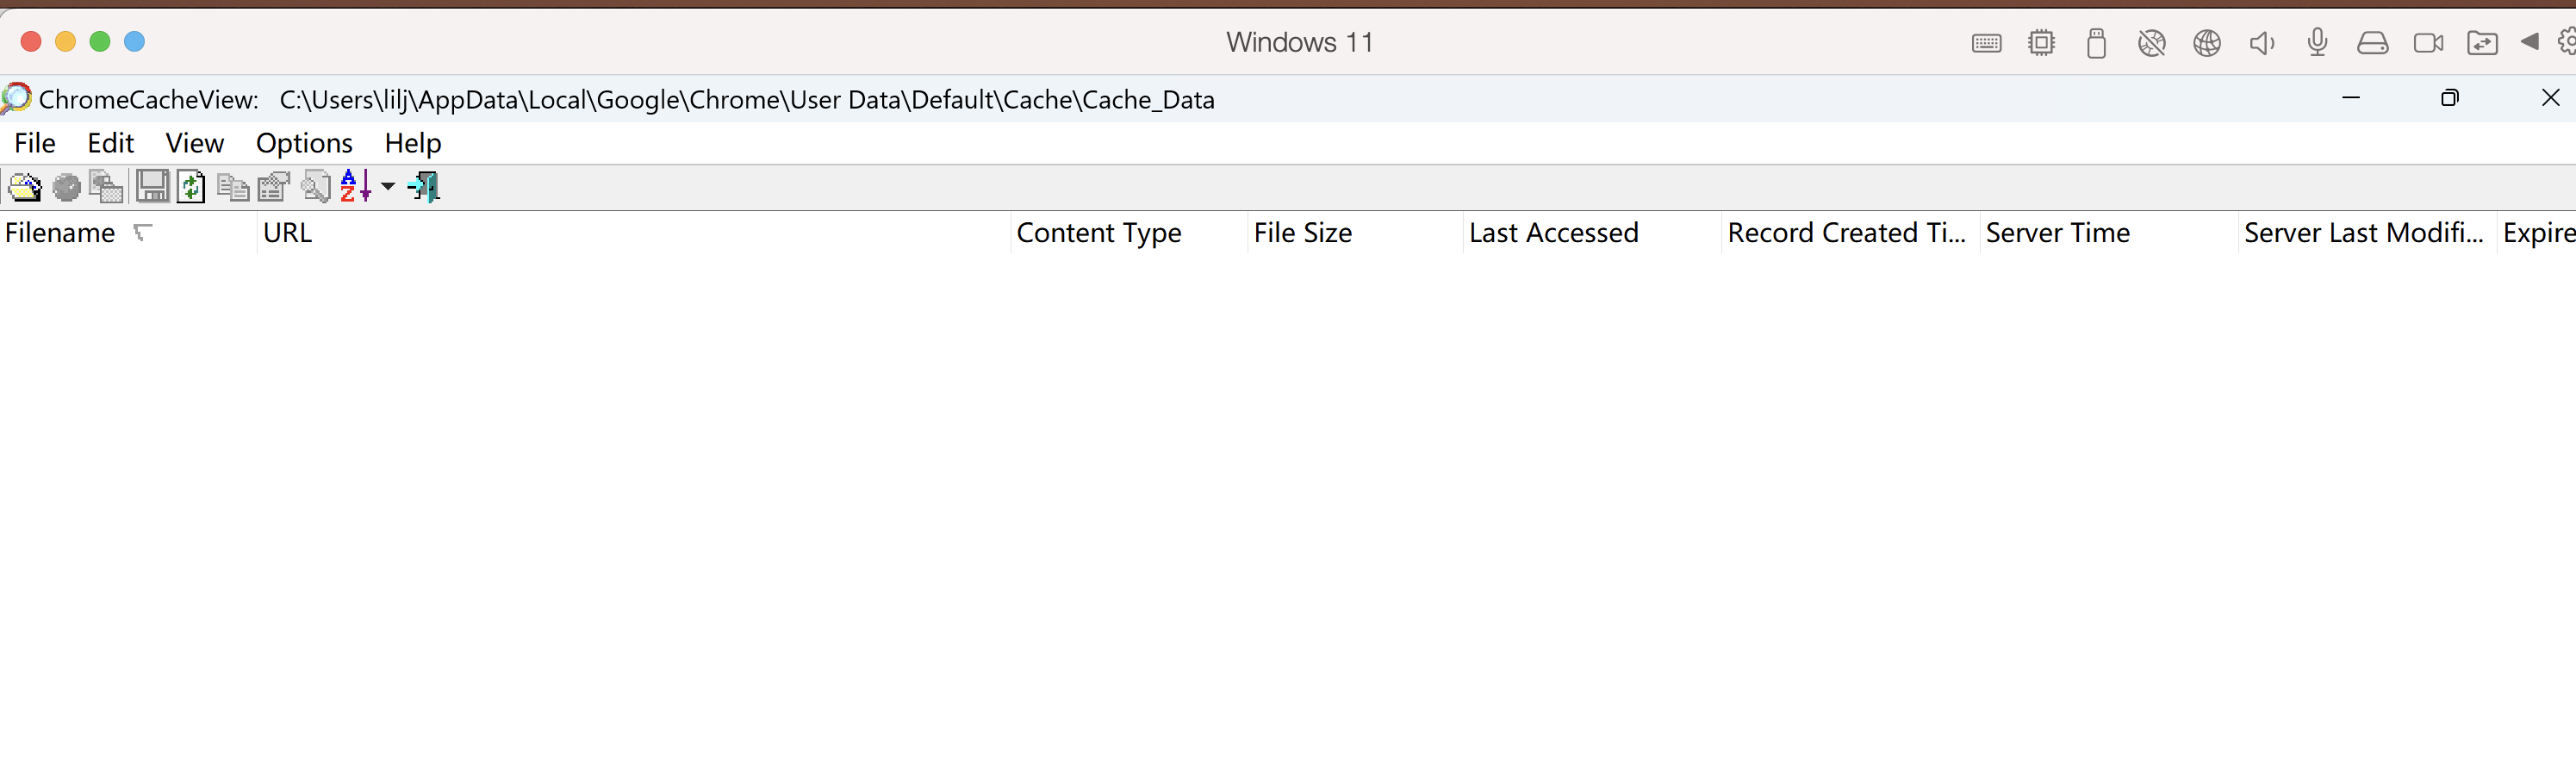The width and height of the screenshot is (2576, 777).
Task: Open the File menu
Action: (35, 143)
